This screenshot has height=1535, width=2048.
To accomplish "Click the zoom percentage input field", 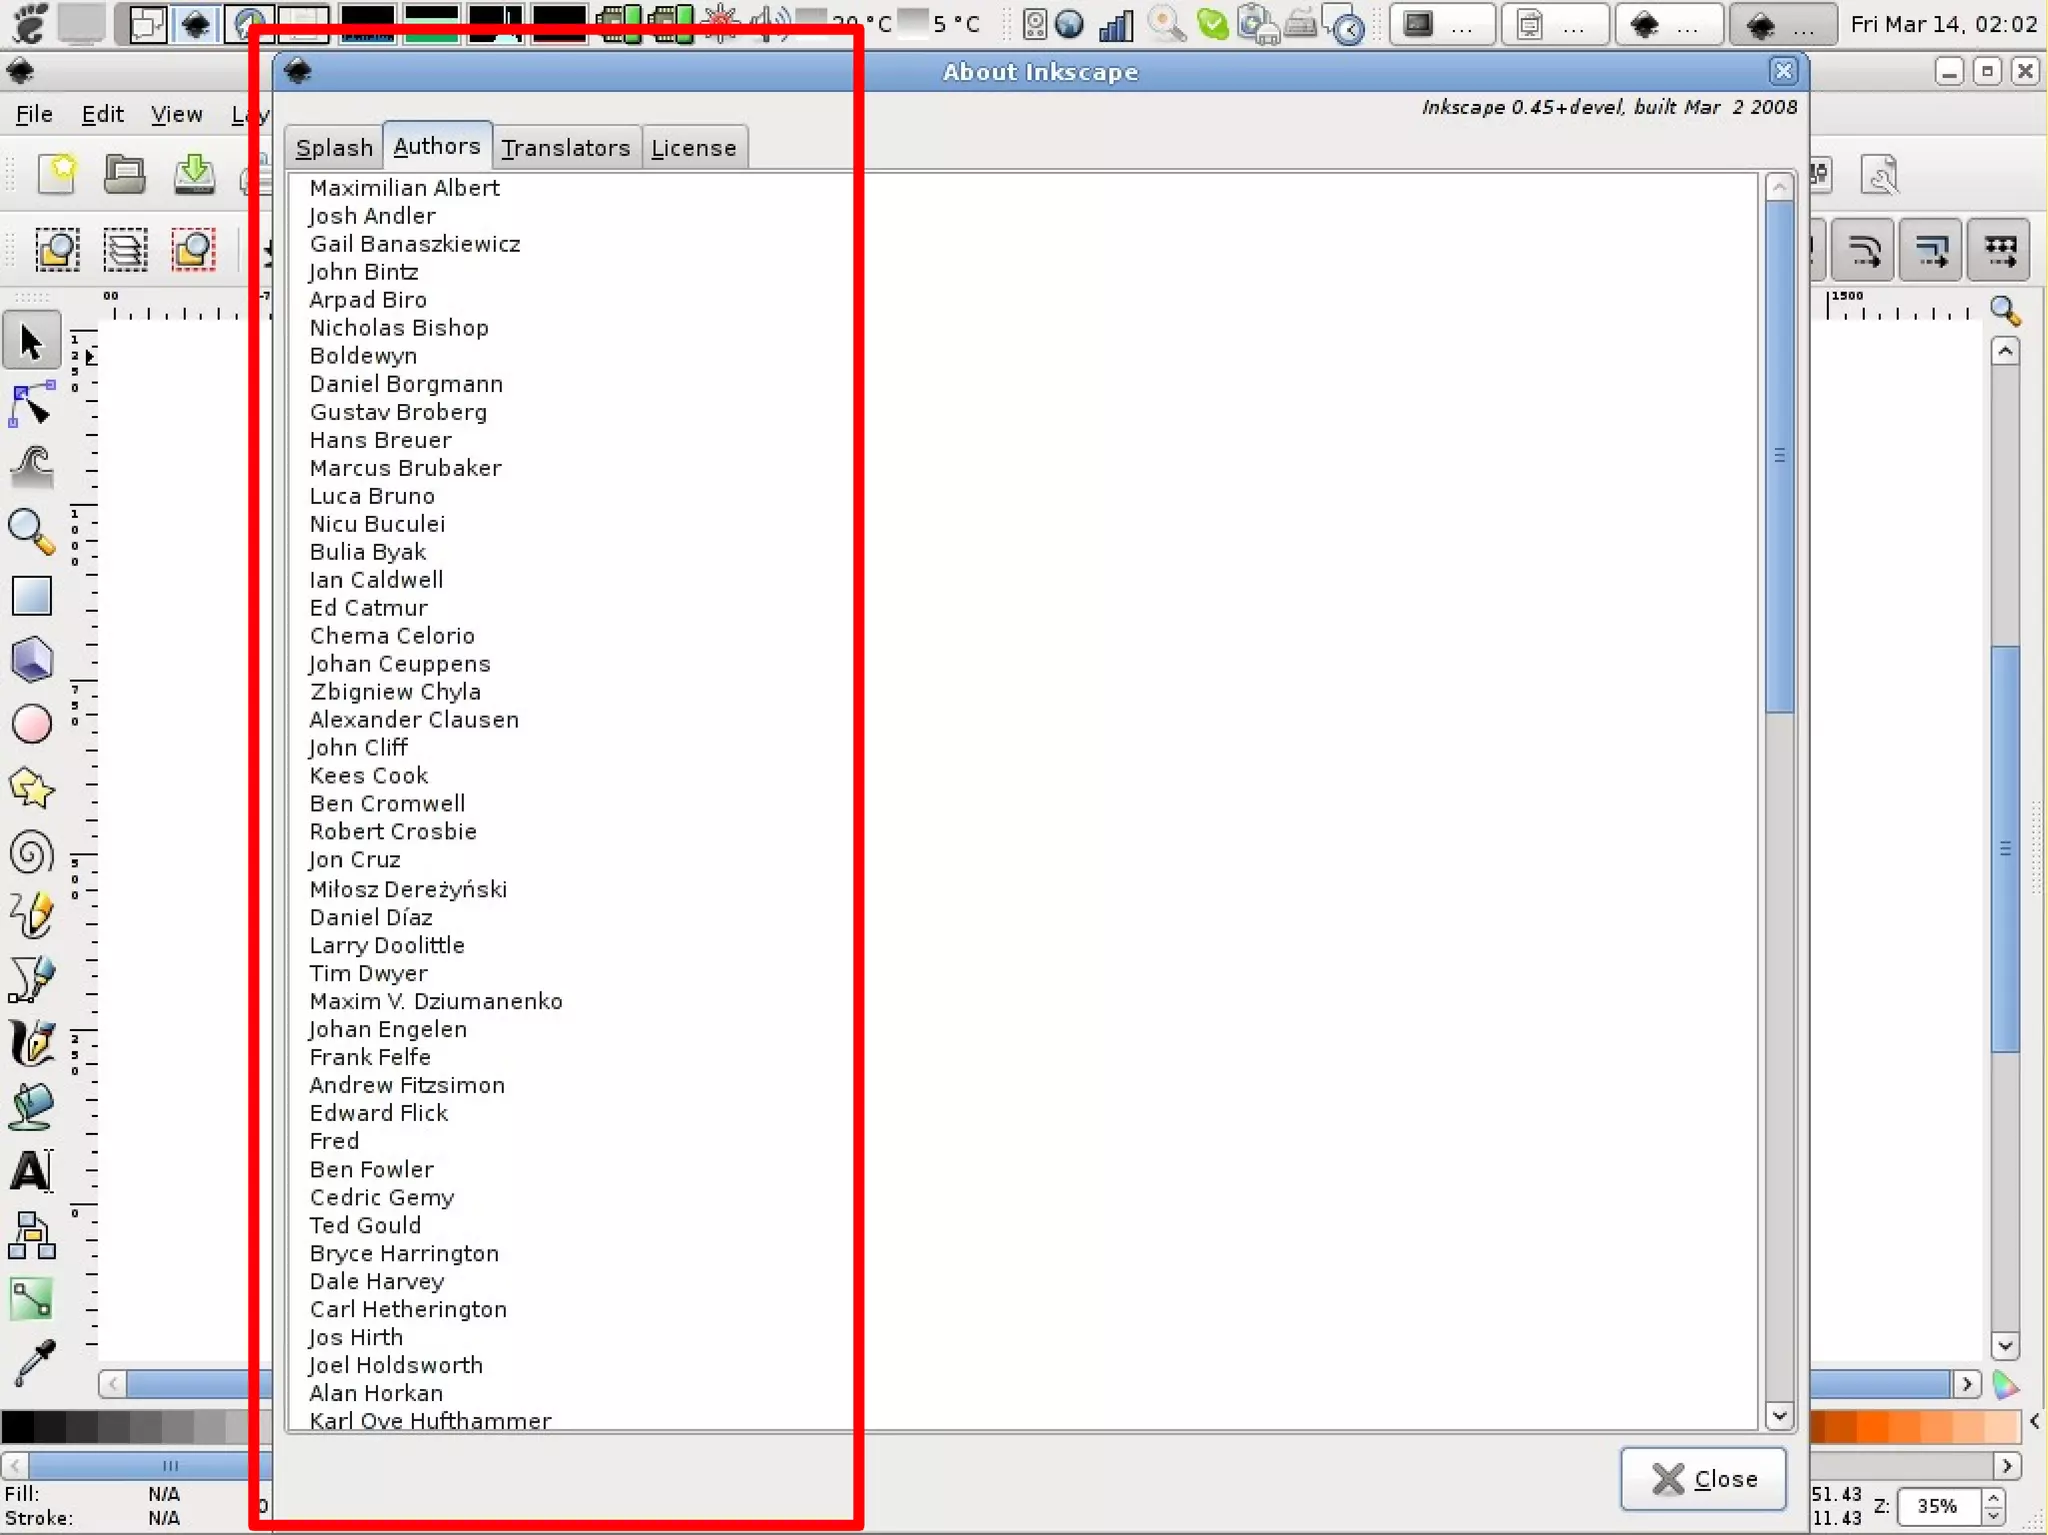I will 1937,1506.
